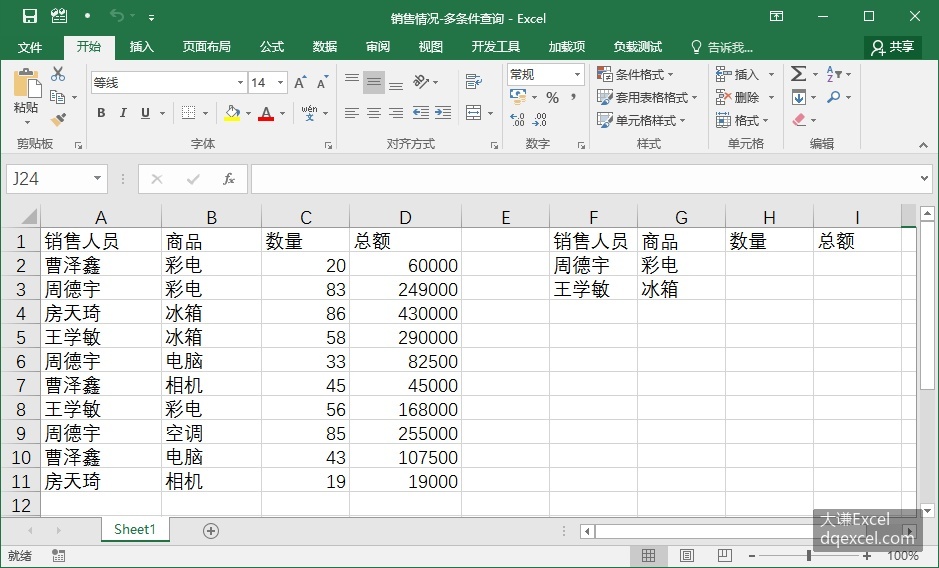Toggle align text left
Screen dimensions: 939x568
point(352,113)
